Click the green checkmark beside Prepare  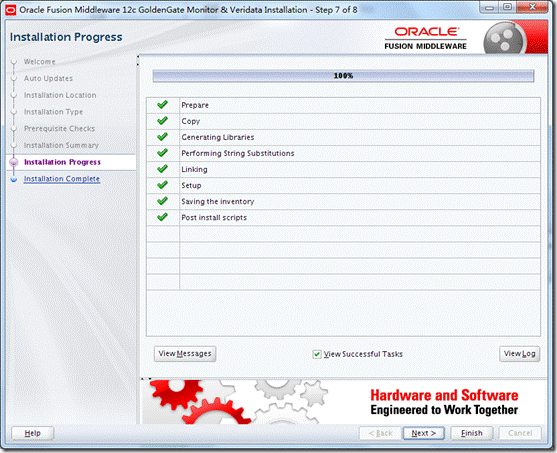click(162, 104)
